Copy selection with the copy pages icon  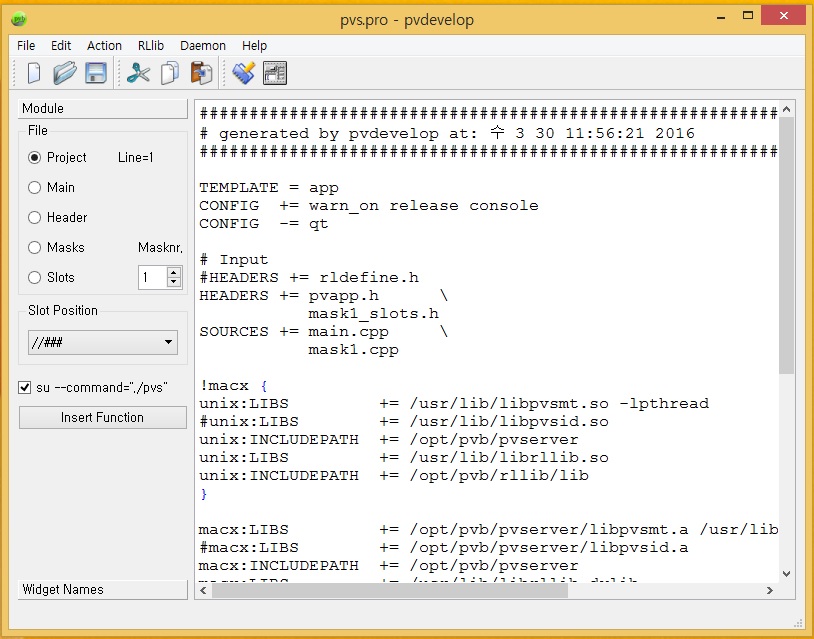pyautogui.click(x=168, y=72)
